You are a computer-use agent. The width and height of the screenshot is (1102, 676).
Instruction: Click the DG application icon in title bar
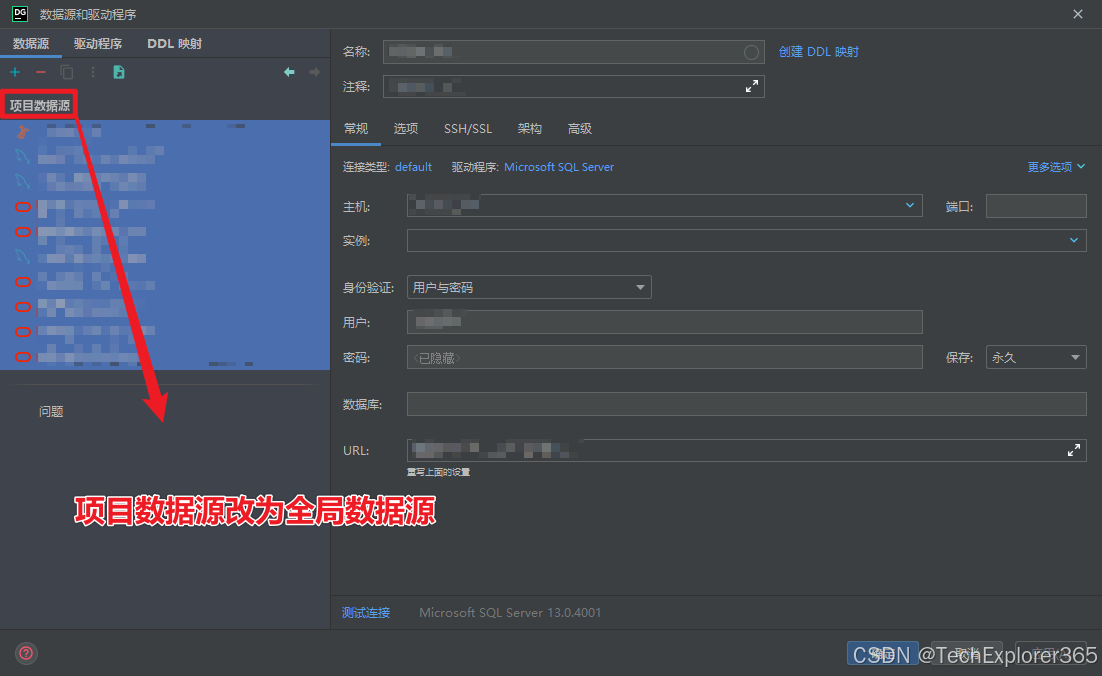tap(20, 13)
